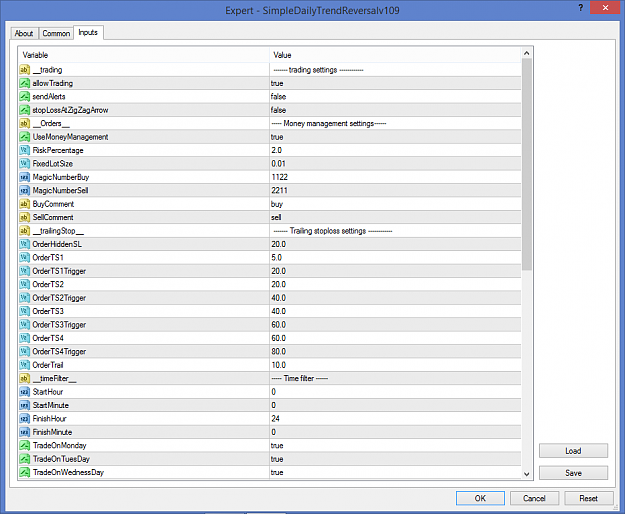Click the __trading string icon

coord(25,70)
